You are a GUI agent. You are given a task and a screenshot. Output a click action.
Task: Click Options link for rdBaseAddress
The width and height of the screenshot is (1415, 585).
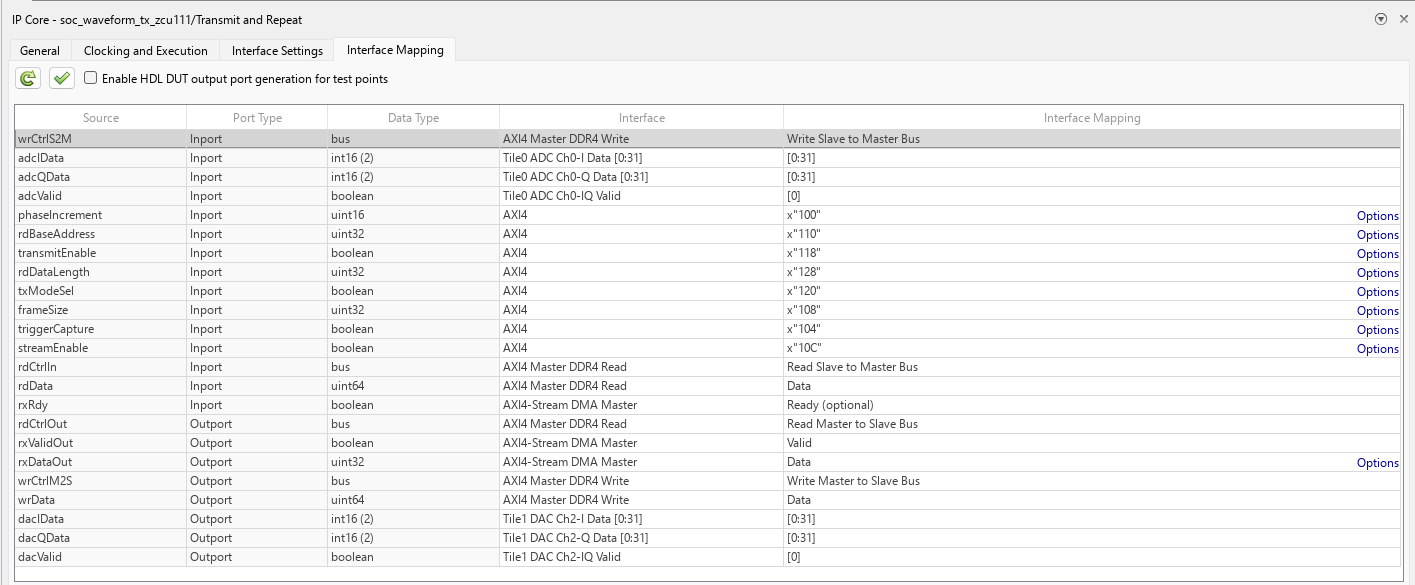click(x=1377, y=235)
